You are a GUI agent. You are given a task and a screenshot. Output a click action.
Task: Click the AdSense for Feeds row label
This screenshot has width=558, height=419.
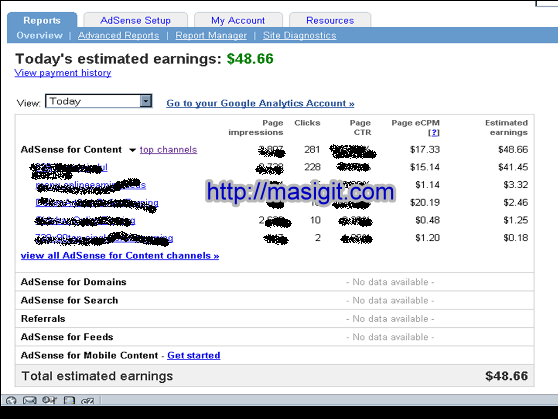[x=67, y=337]
